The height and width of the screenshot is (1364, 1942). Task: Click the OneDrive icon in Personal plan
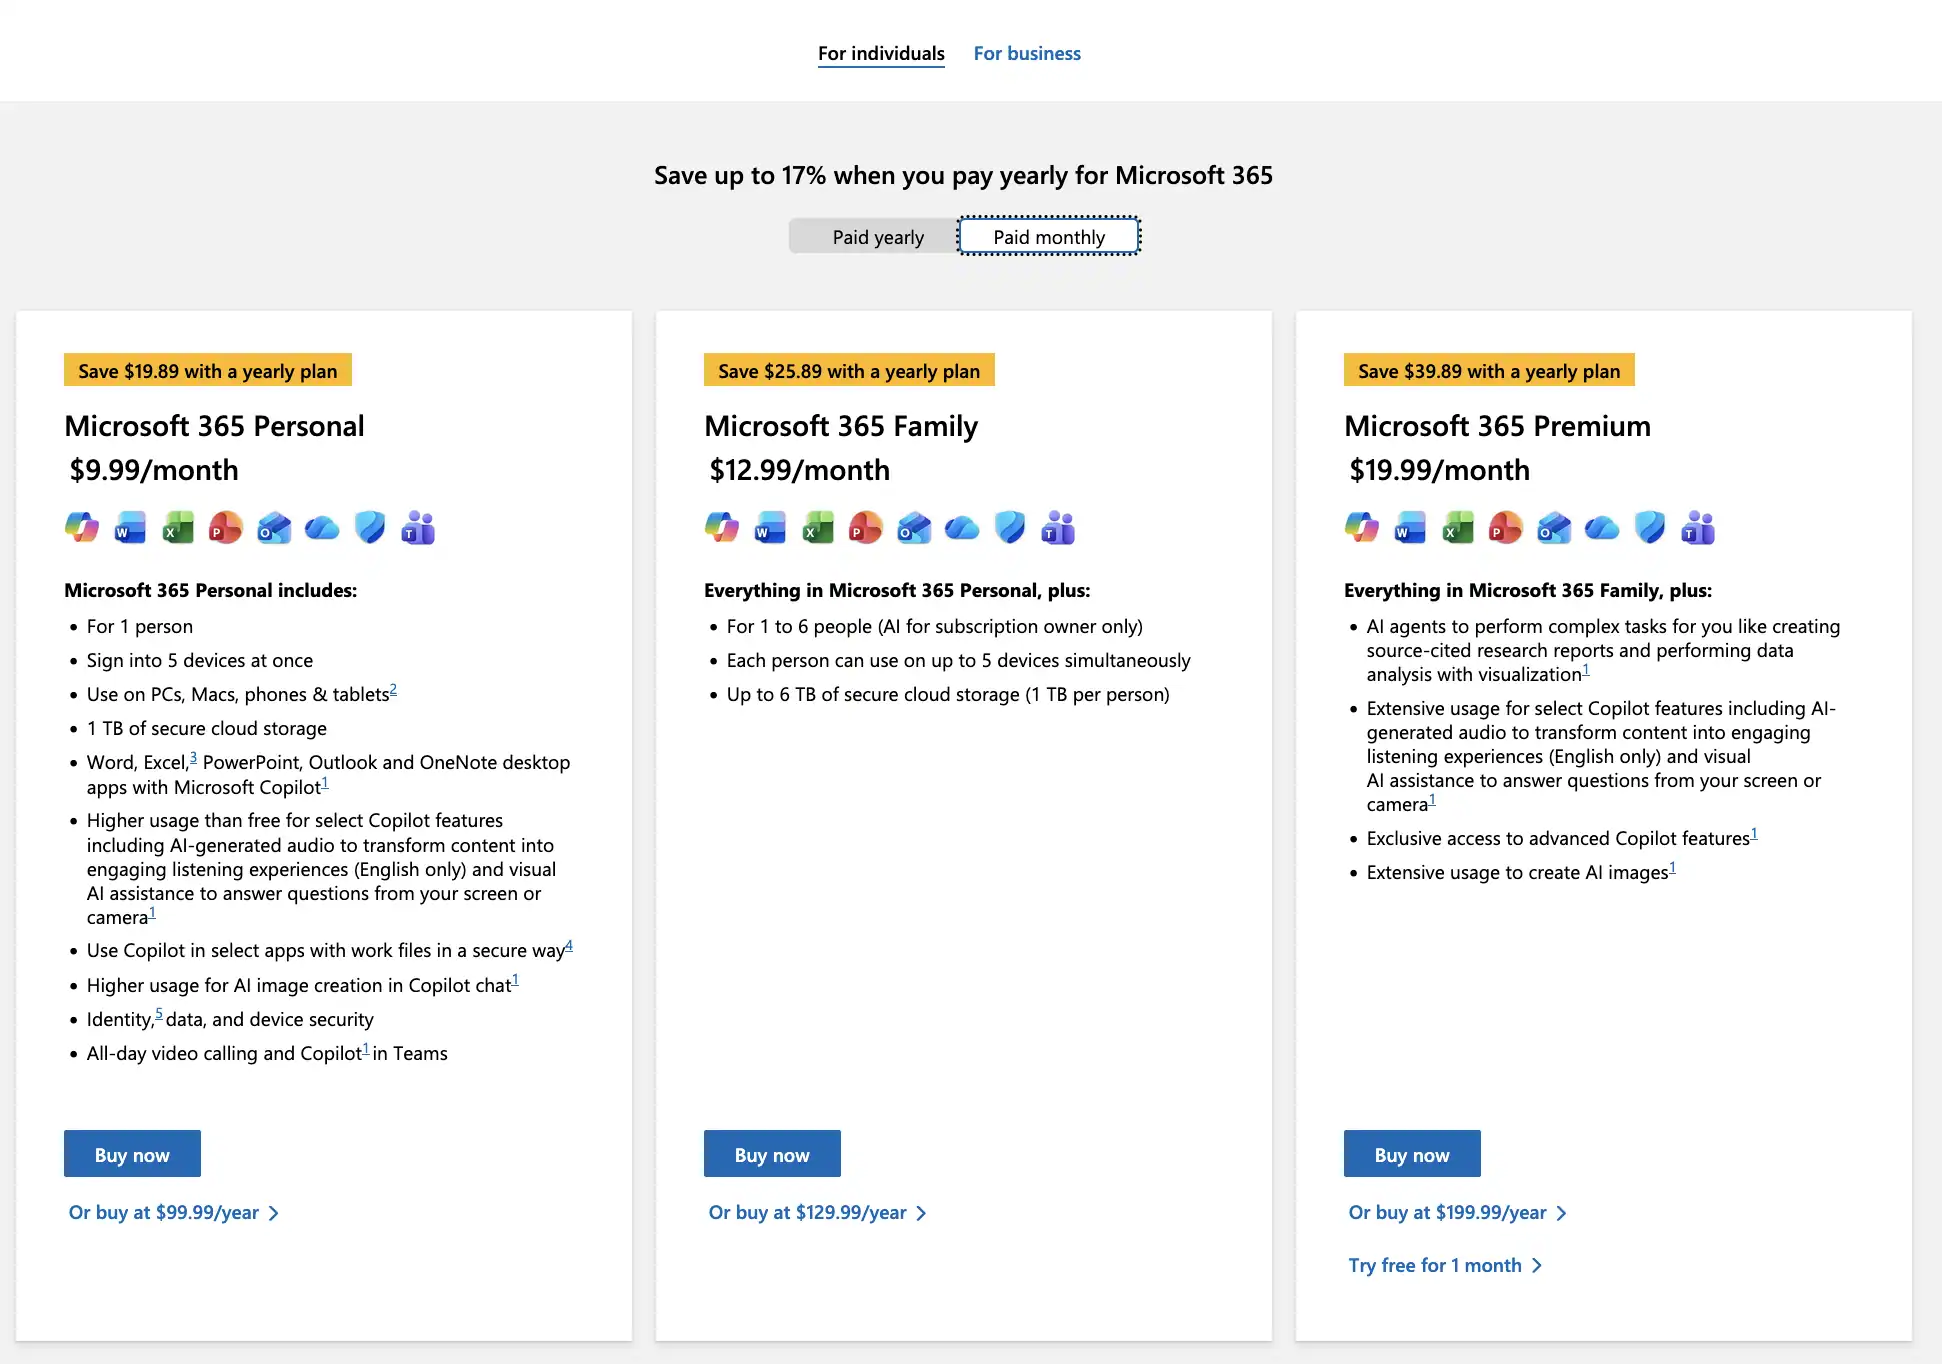[x=322, y=527]
